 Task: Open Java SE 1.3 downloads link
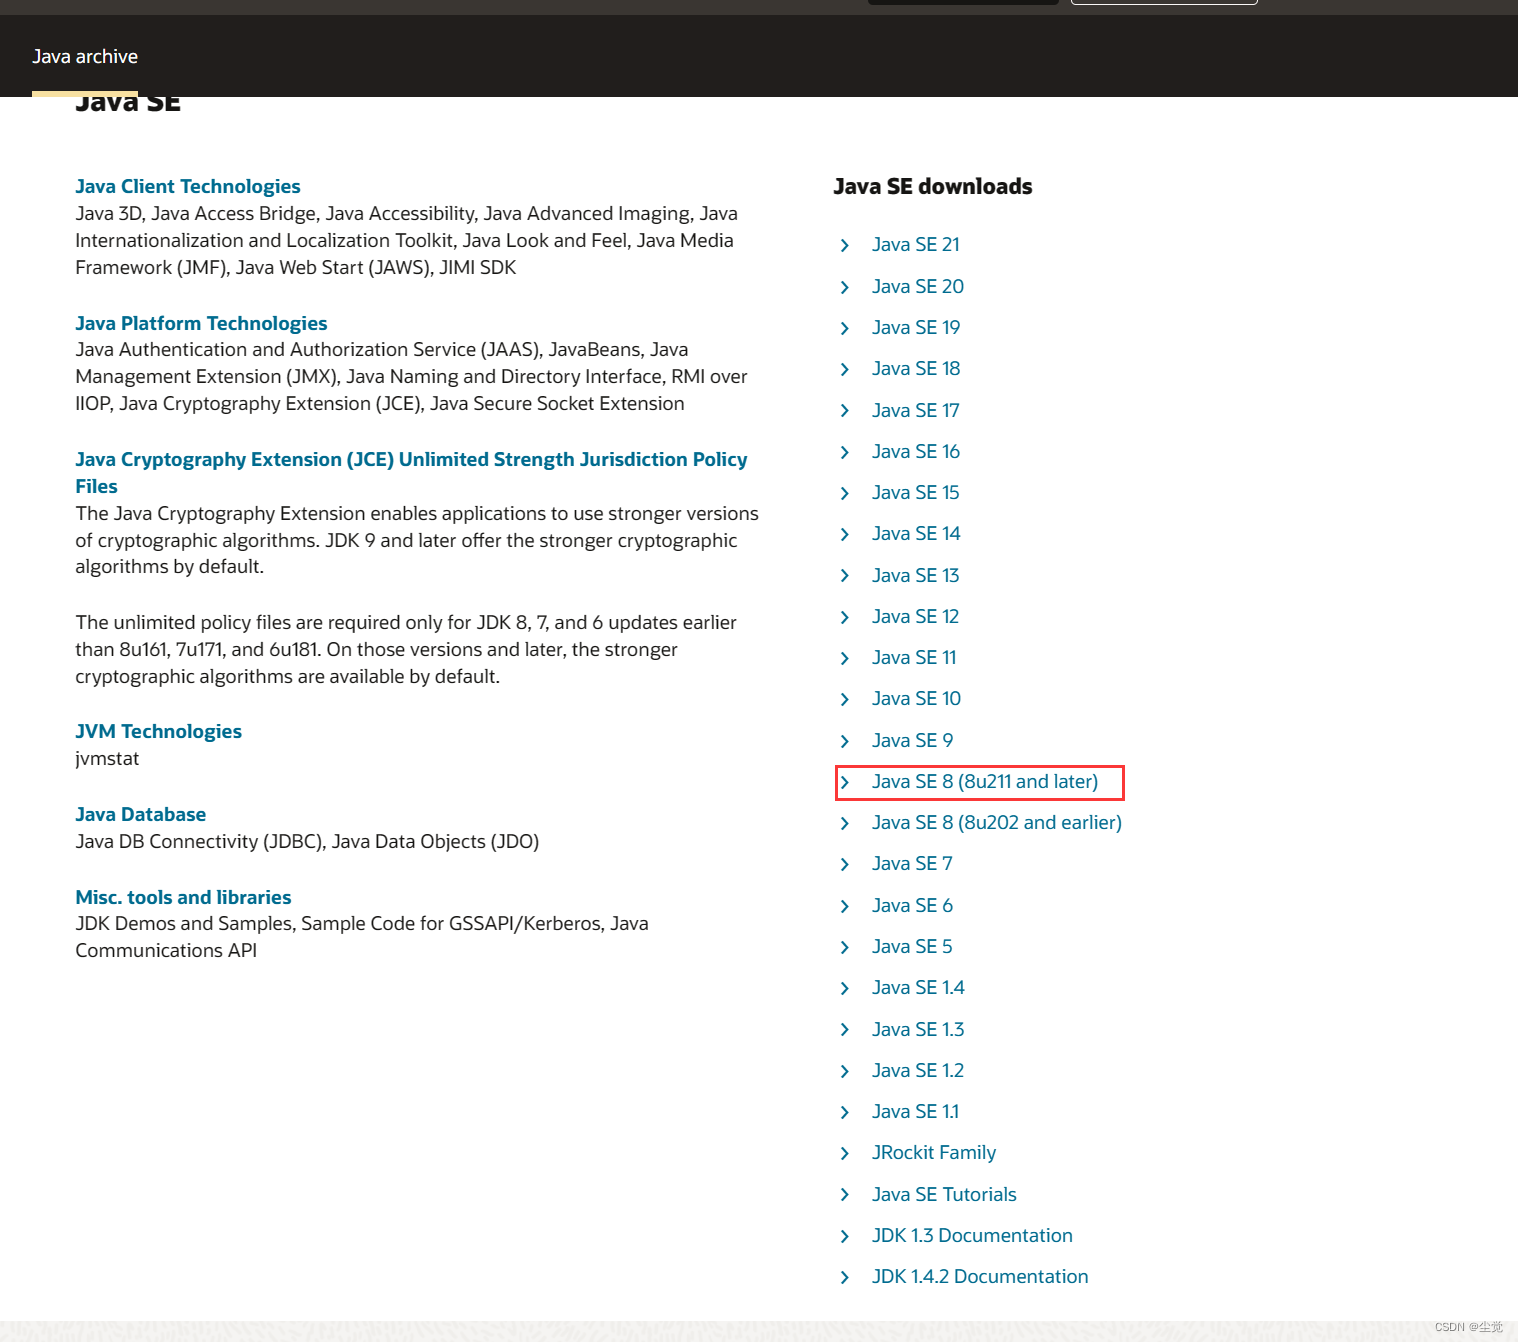918,1029
